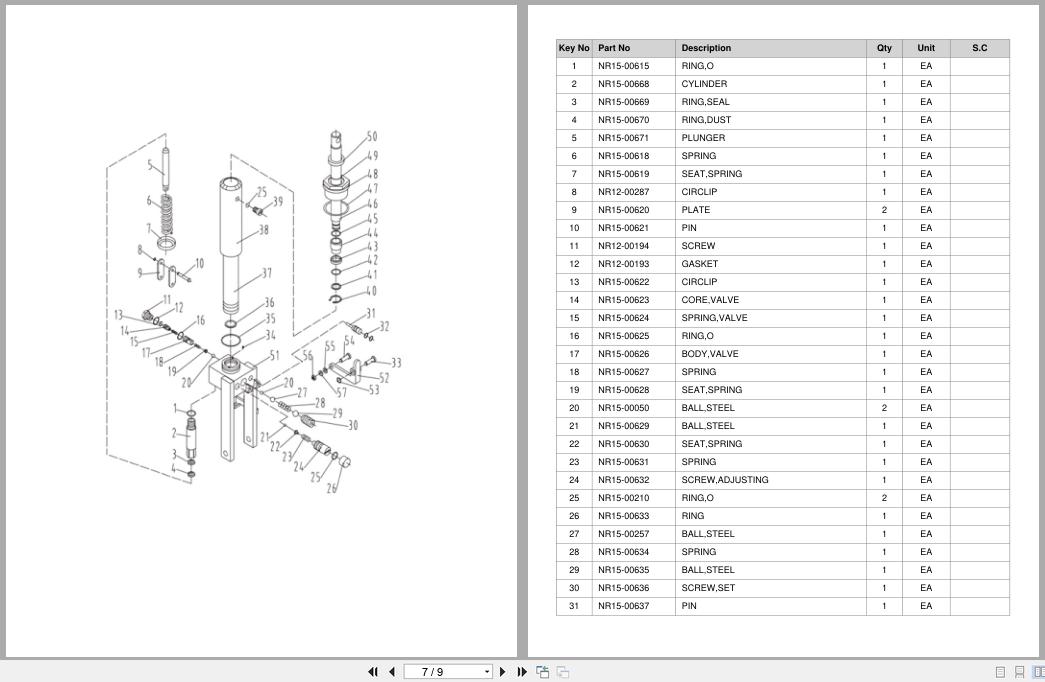Select part number NR12-00194
This screenshot has width=1045, height=682.
[x=623, y=246]
